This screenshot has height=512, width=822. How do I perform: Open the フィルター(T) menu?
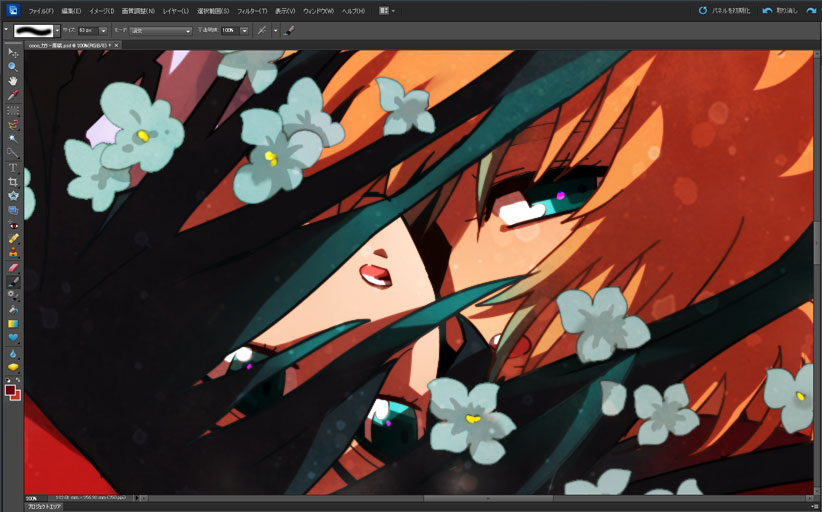coord(252,10)
